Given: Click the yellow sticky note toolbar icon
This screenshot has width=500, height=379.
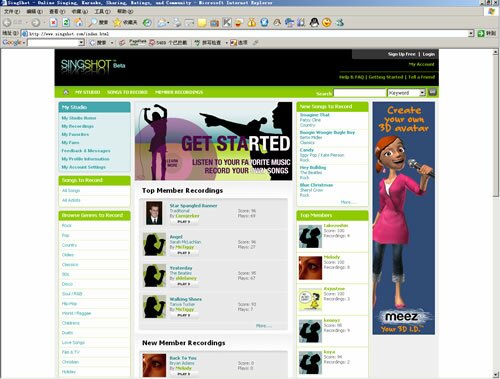Looking at the screenshot, I should click(202, 23).
